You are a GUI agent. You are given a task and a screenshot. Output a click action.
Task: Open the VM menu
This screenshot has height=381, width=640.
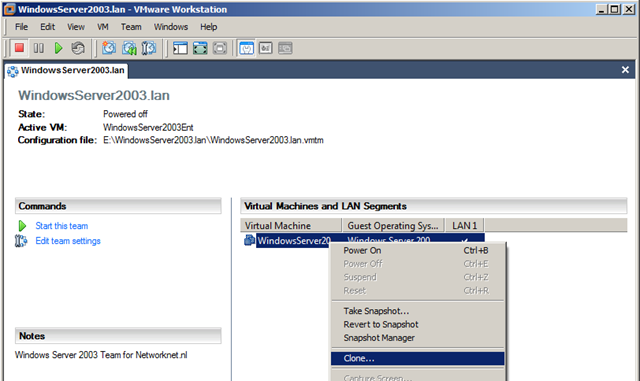[x=103, y=27]
